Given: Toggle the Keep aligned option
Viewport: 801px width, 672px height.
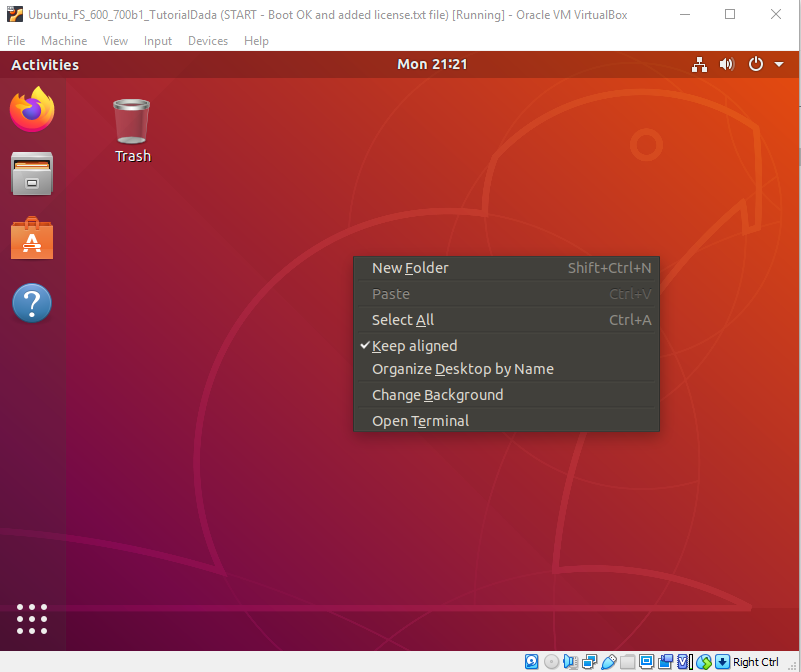Looking at the screenshot, I should 414,346.
